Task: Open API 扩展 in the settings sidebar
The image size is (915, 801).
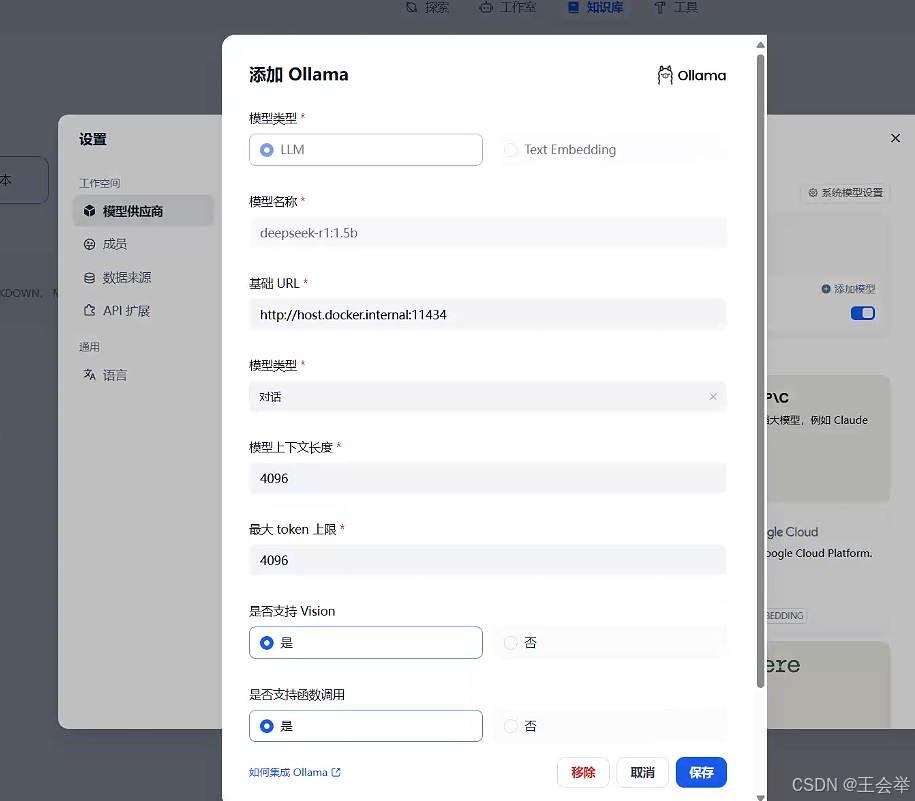Action: [143, 311]
